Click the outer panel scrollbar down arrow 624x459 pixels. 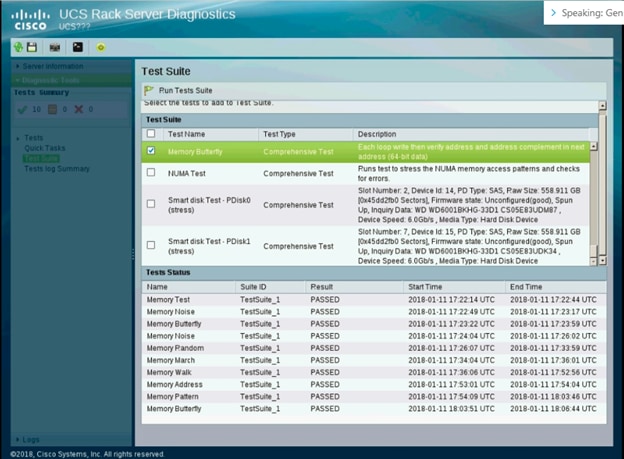603,261
